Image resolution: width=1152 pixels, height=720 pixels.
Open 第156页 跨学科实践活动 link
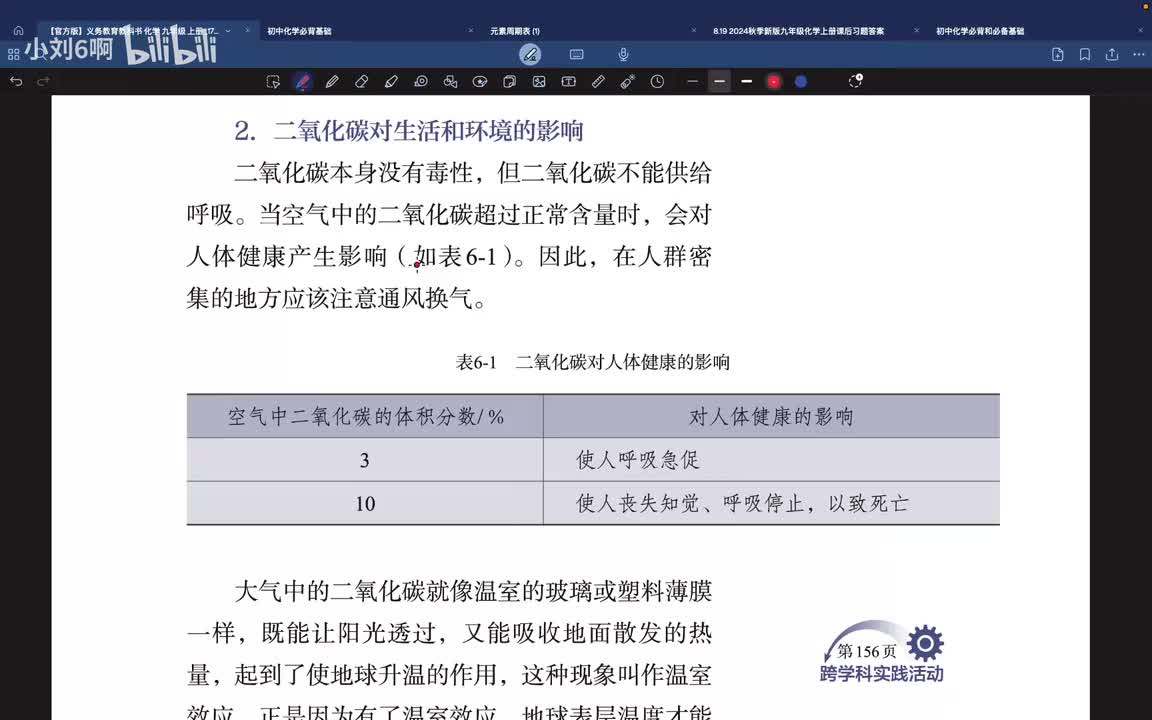click(x=882, y=652)
